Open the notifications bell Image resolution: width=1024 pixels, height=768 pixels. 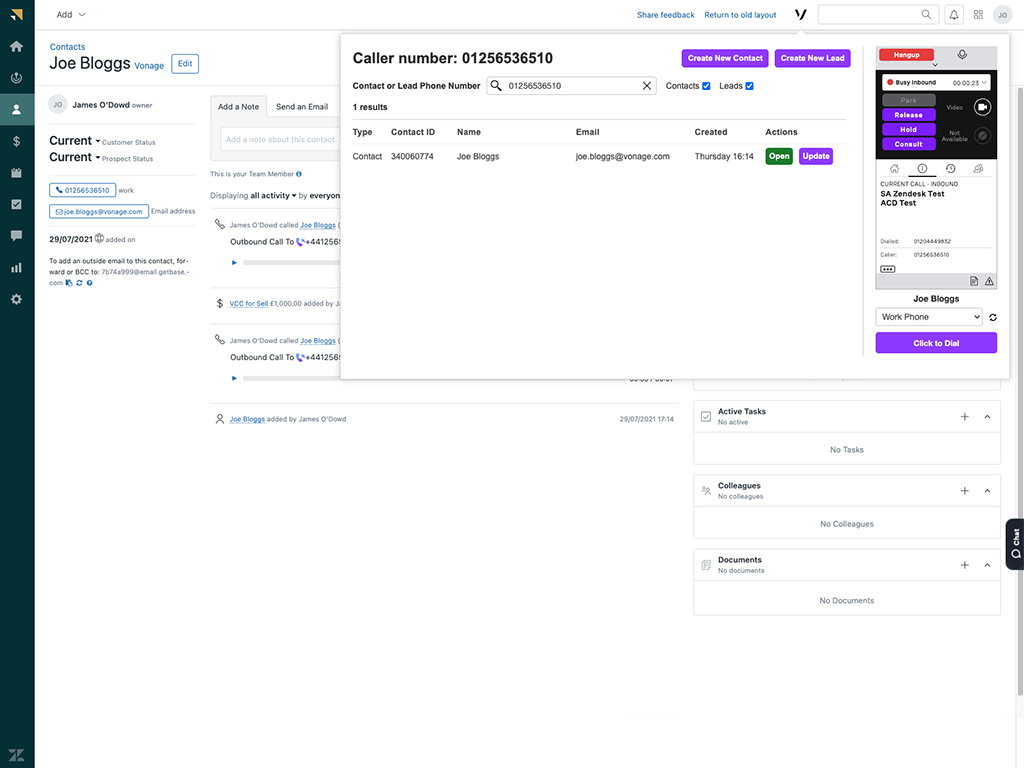(x=953, y=15)
